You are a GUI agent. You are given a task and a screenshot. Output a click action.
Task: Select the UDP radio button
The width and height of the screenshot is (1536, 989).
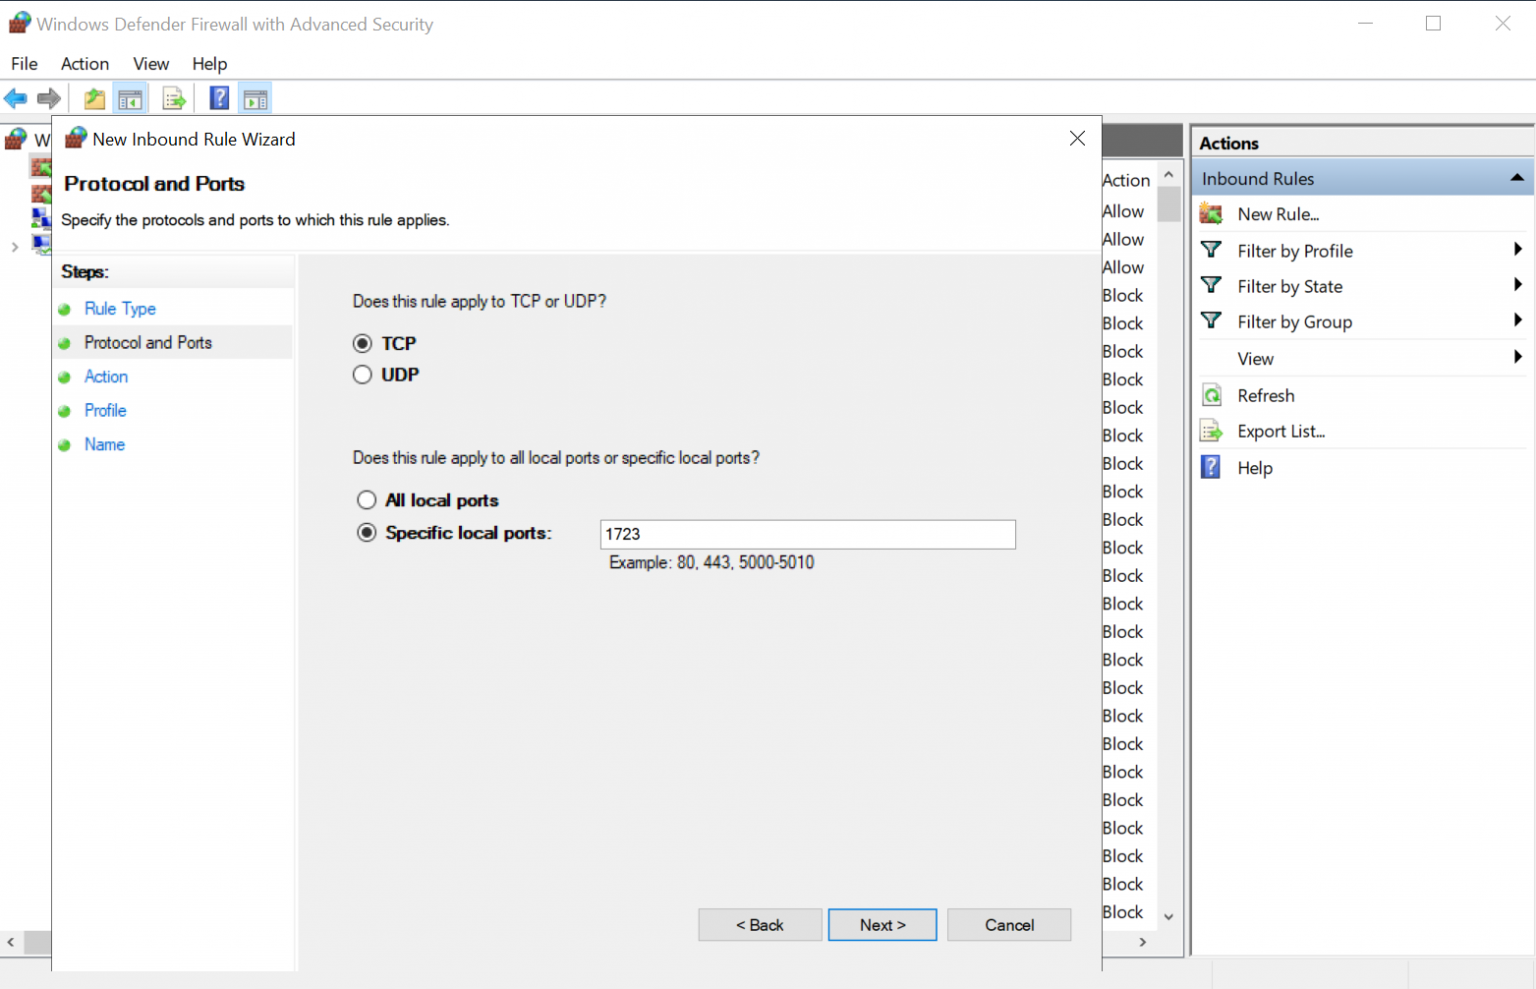pyautogui.click(x=362, y=375)
